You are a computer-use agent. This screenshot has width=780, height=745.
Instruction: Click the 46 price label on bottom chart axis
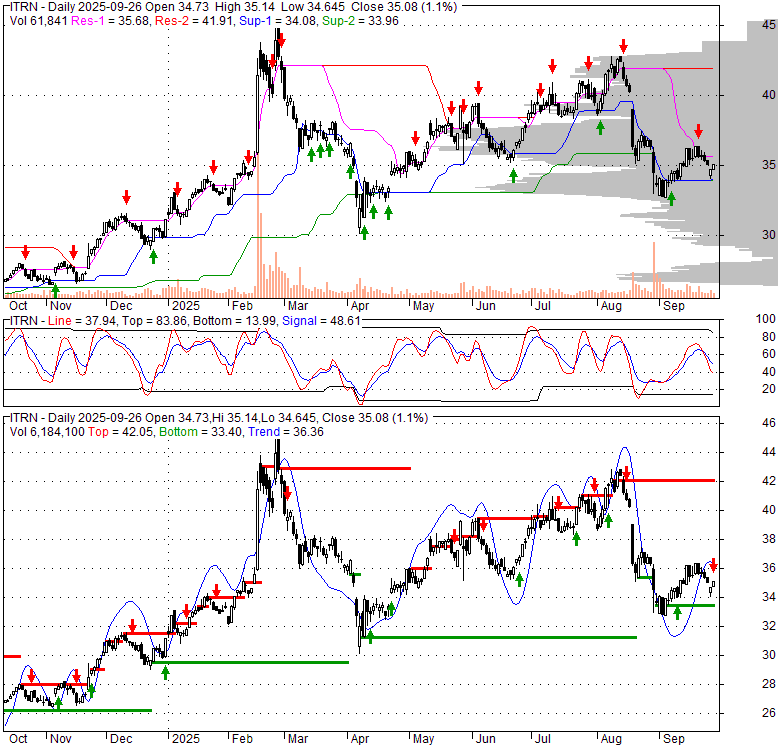(x=769, y=423)
